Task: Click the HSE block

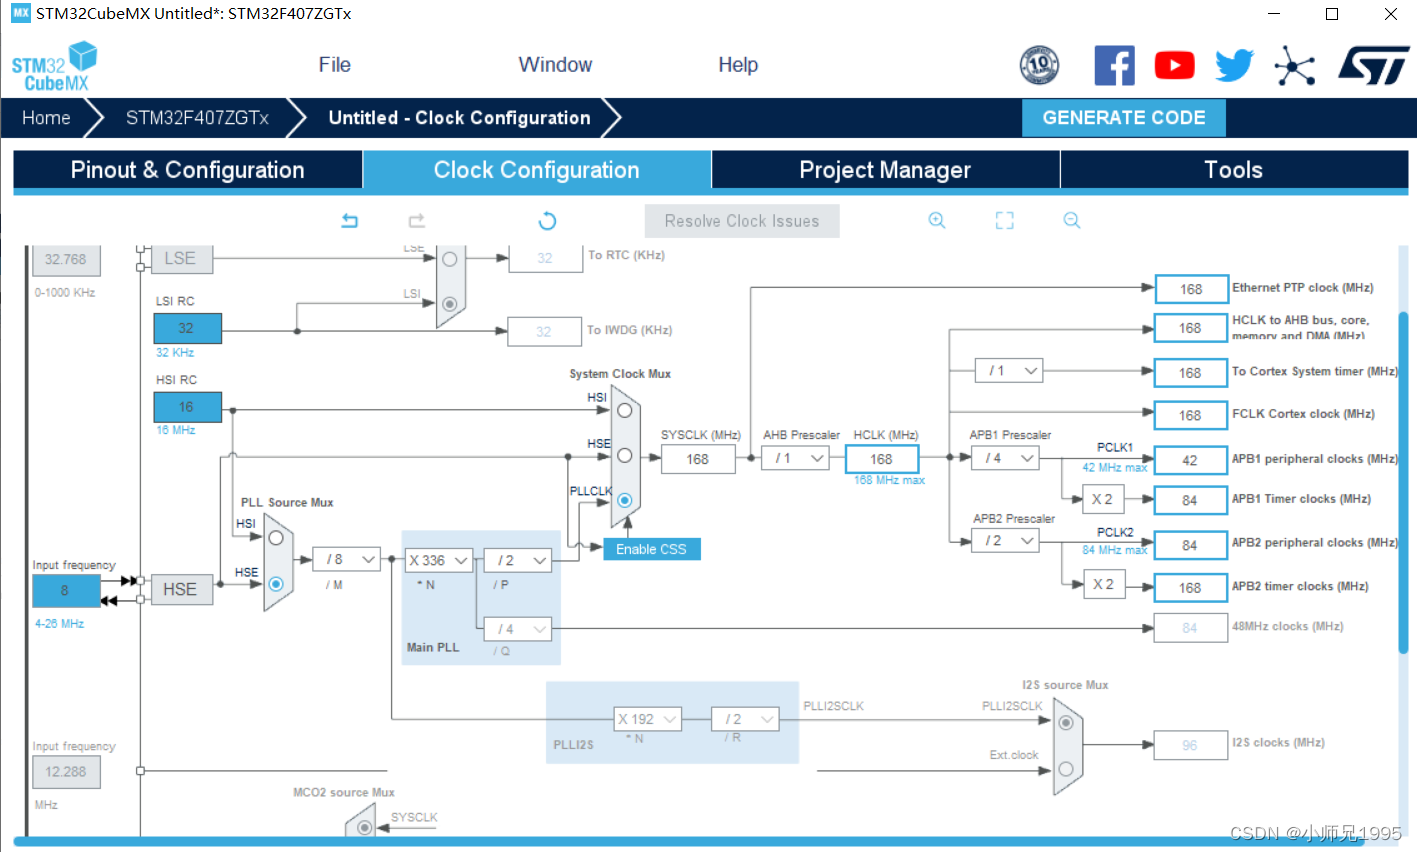Action: click(x=180, y=590)
